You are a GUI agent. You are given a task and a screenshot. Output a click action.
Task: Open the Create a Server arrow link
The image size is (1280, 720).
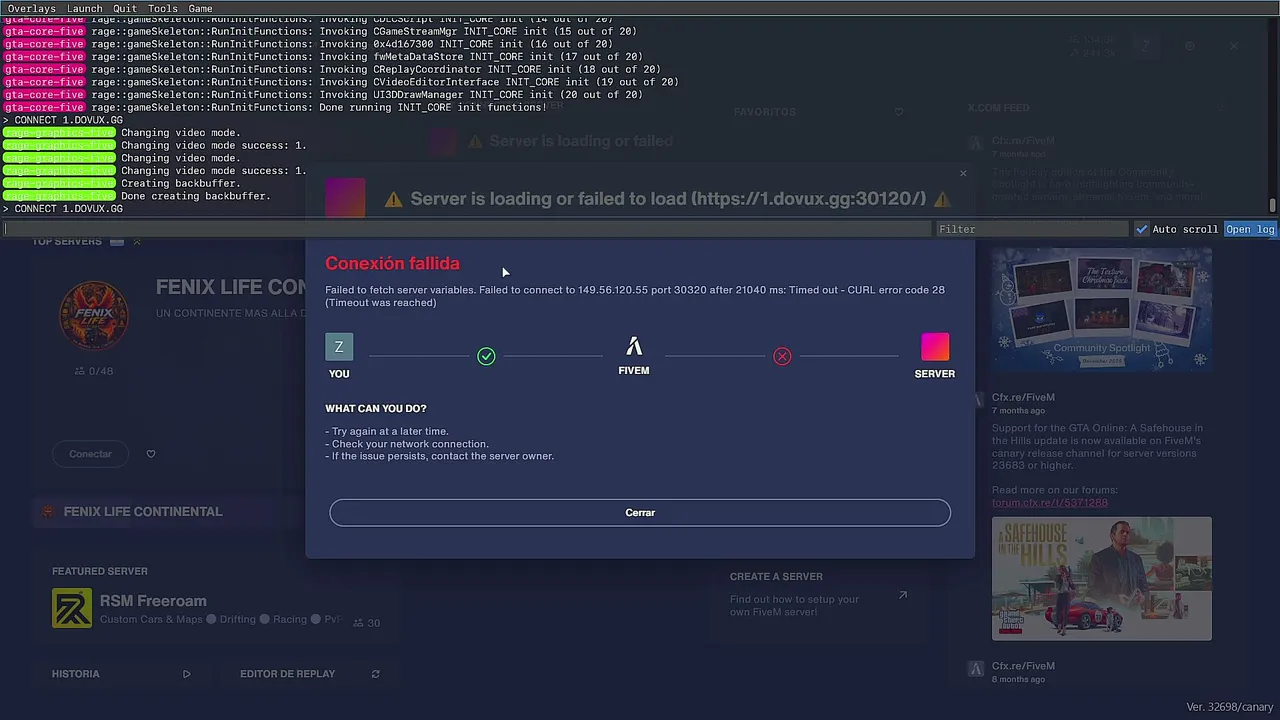coord(902,595)
